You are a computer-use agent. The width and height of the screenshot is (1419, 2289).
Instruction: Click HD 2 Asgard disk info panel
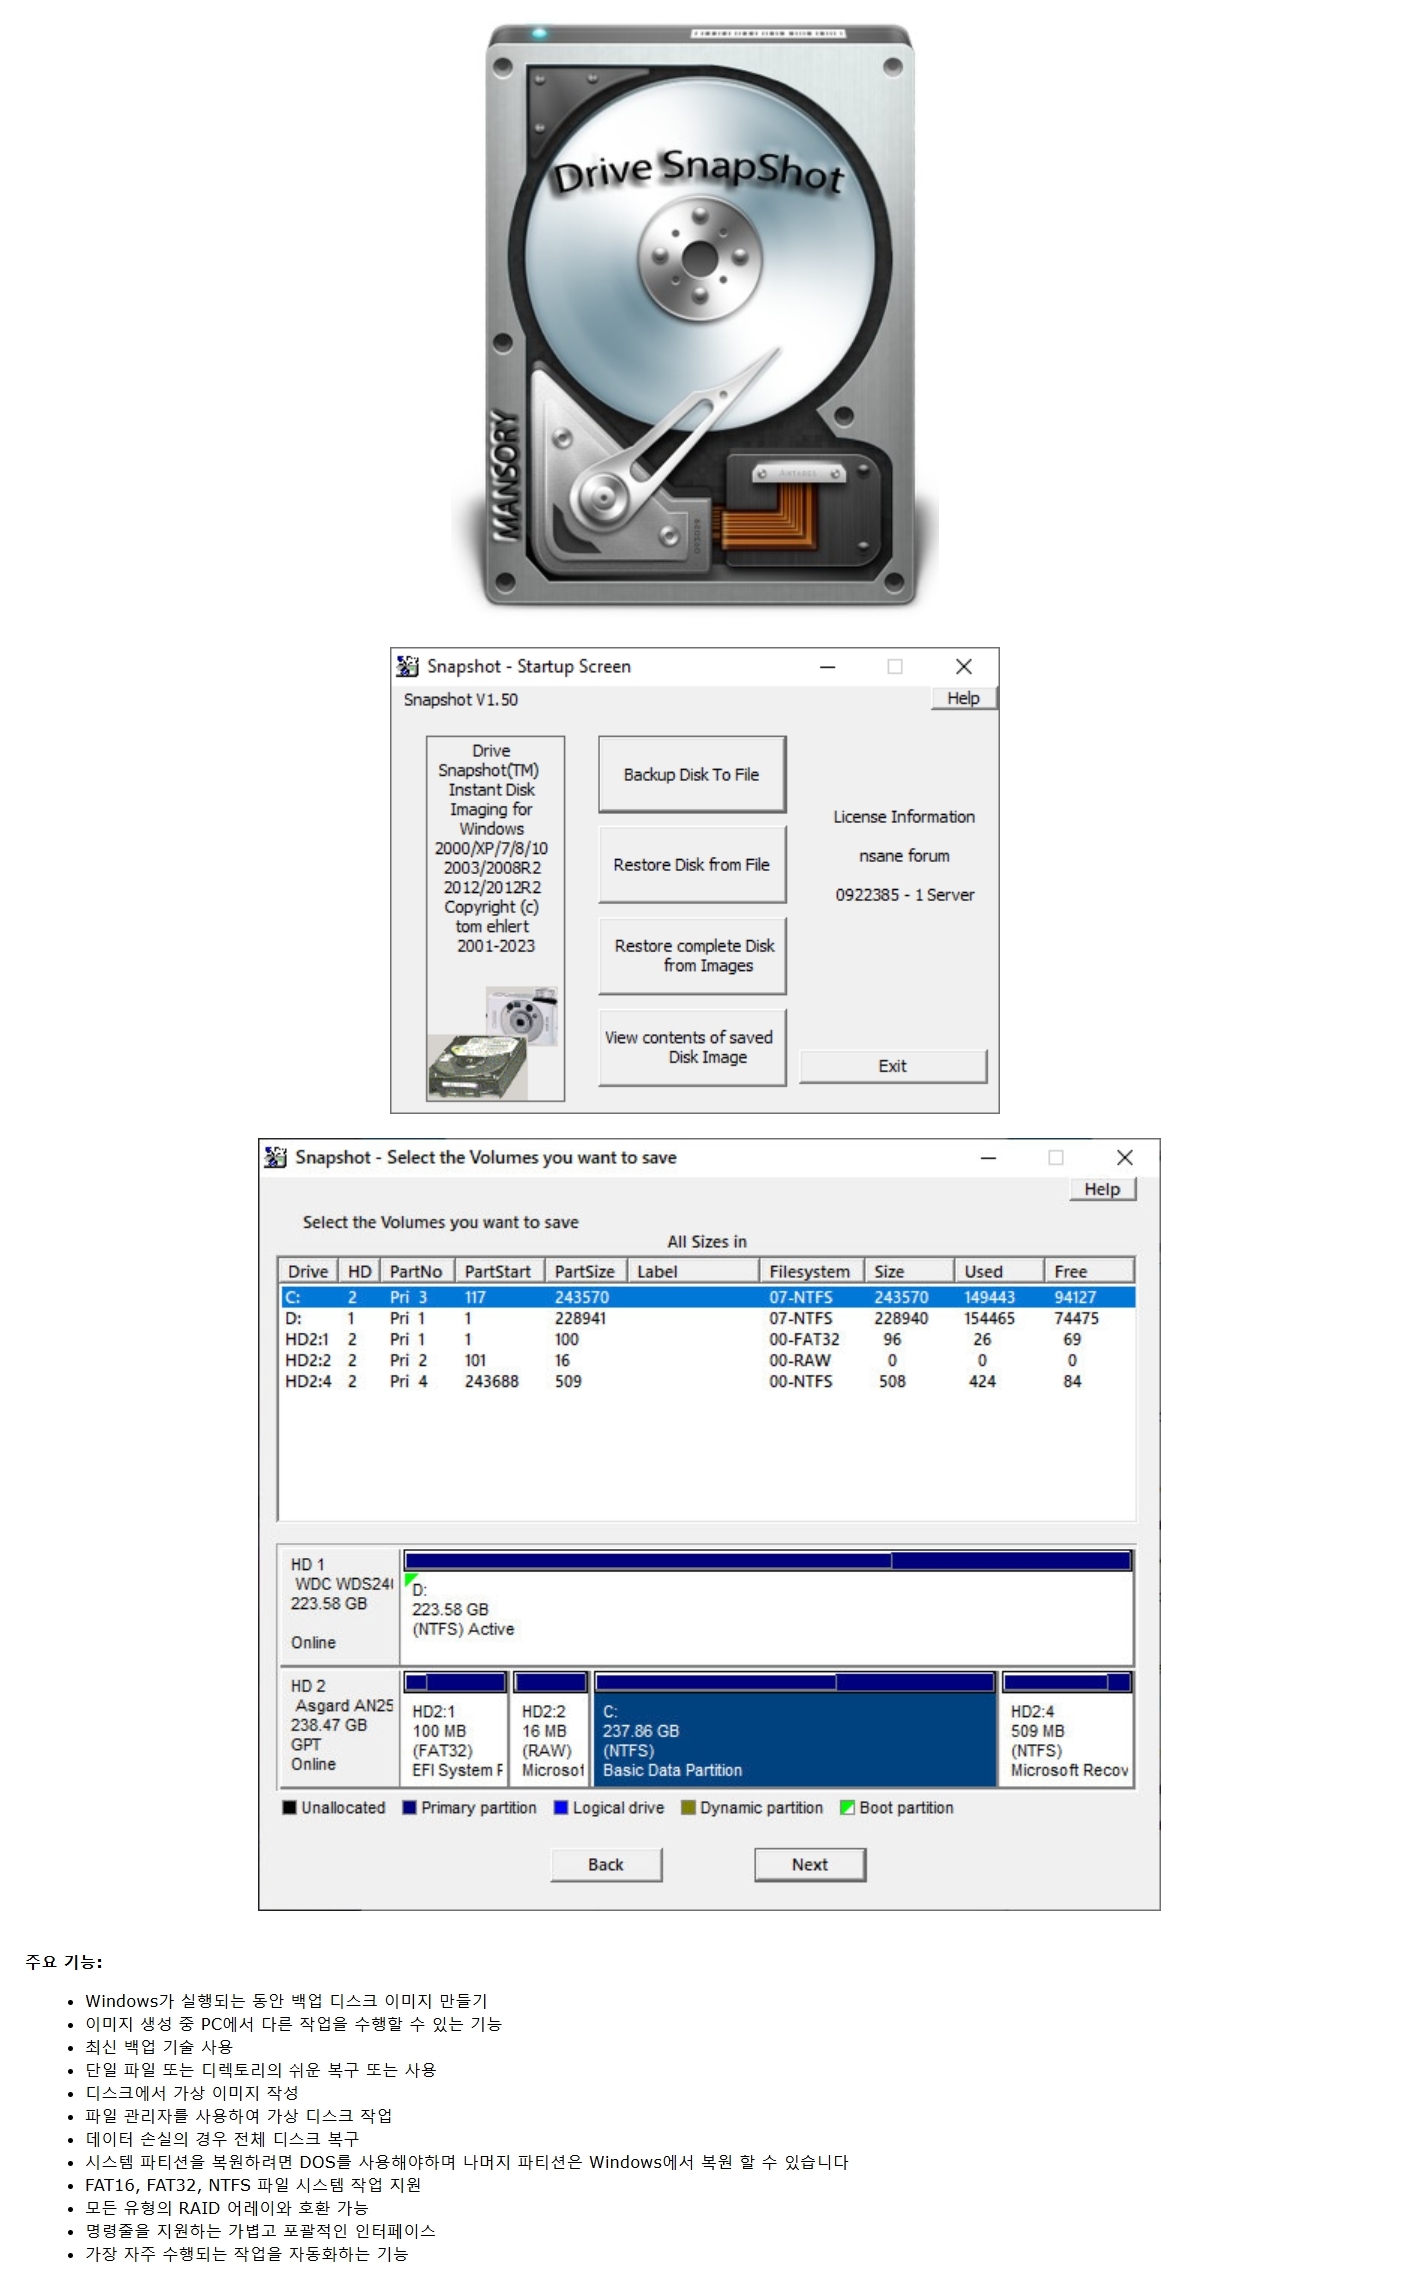pyautogui.click(x=340, y=1727)
